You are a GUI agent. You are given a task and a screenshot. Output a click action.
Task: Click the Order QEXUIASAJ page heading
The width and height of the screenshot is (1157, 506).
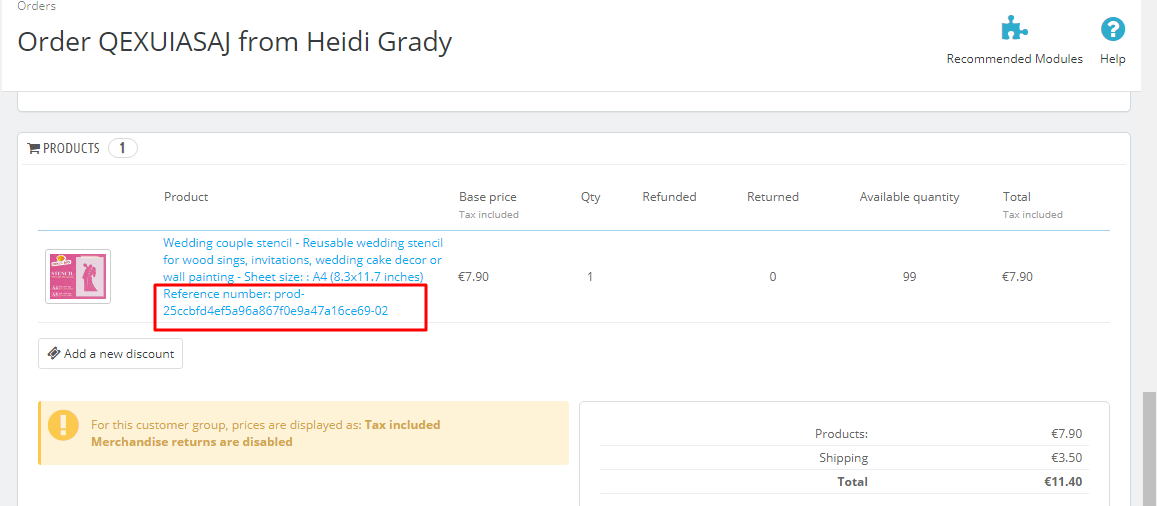[235, 41]
